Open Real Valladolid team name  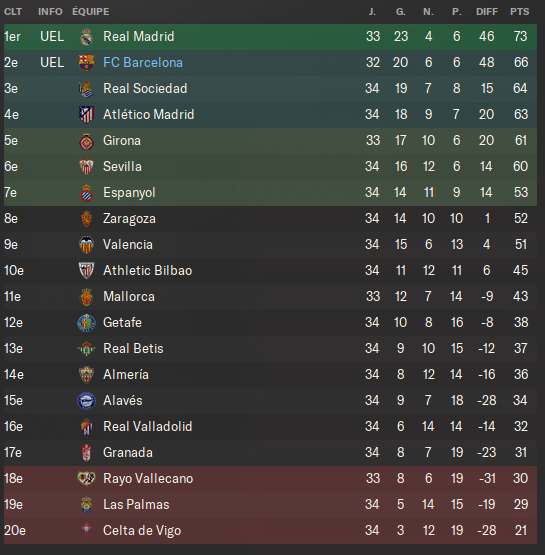tap(148, 427)
